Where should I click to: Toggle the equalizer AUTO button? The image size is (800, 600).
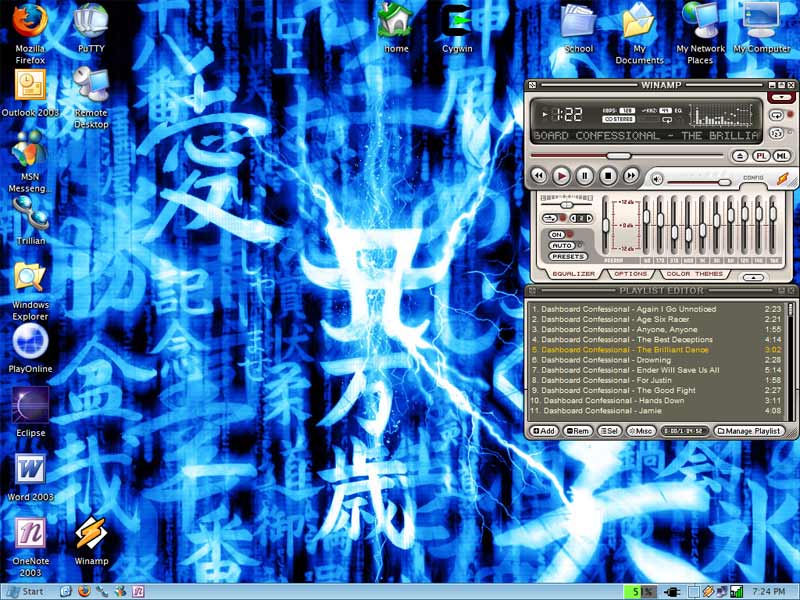click(560, 245)
